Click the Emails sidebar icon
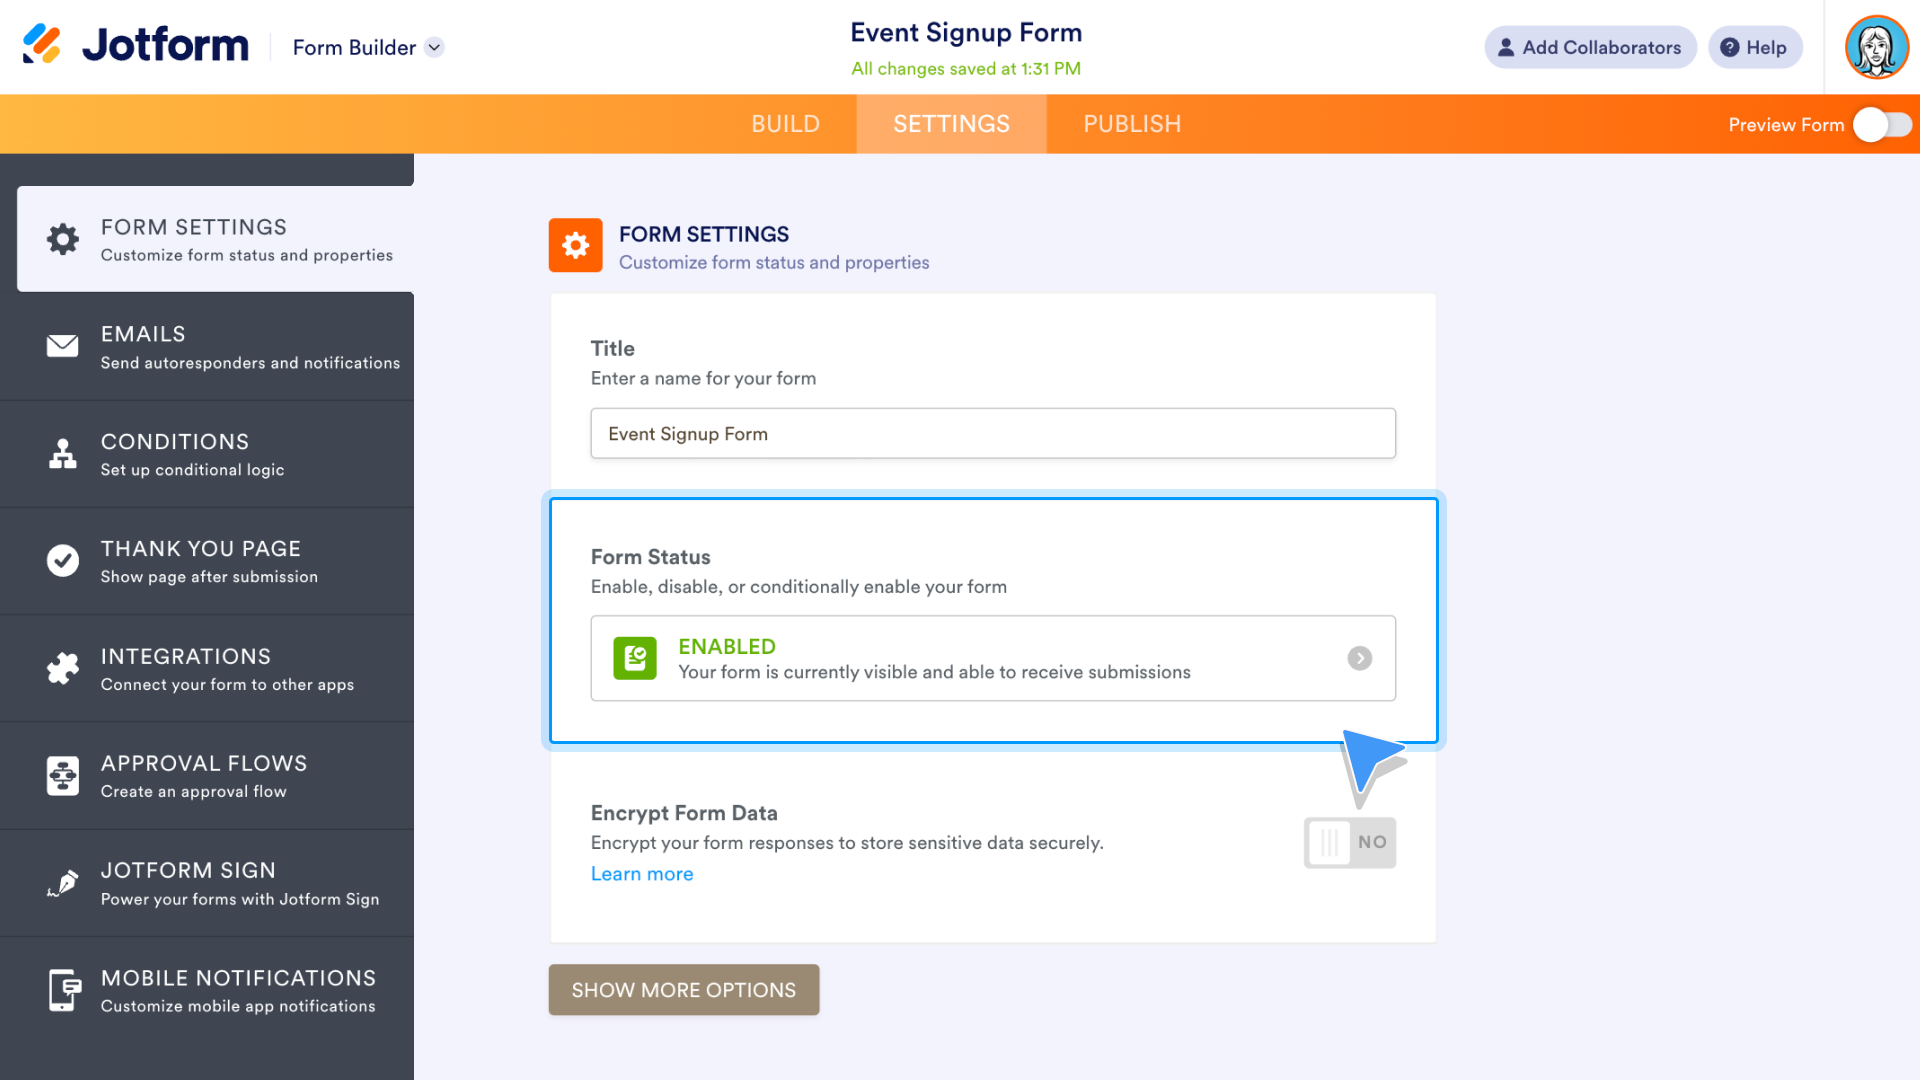 (x=61, y=345)
